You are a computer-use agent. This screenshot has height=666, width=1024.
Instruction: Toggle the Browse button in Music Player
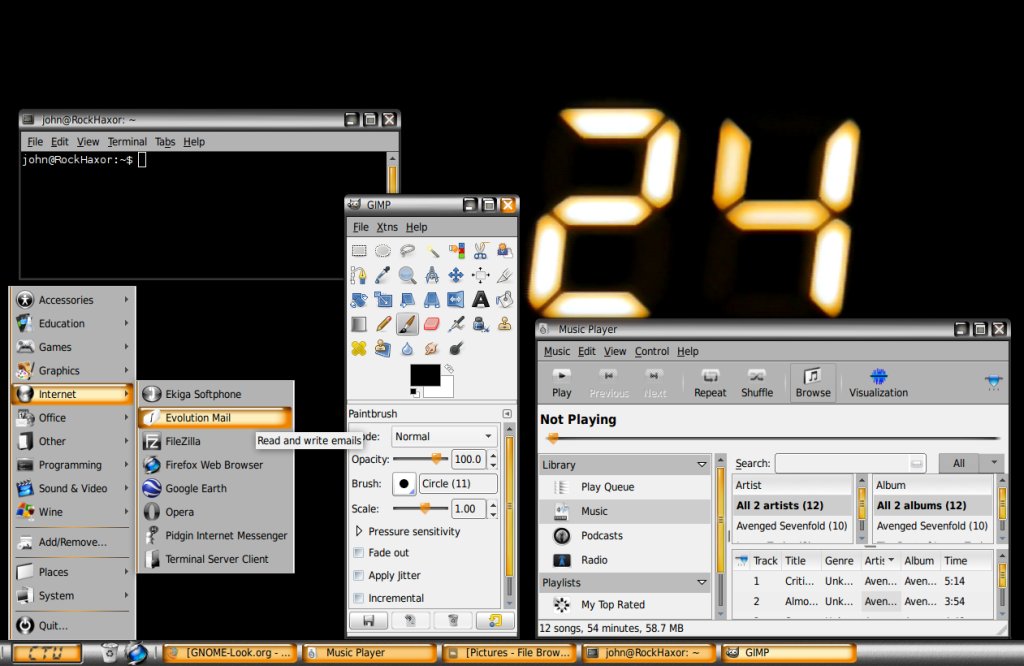(813, 383)
